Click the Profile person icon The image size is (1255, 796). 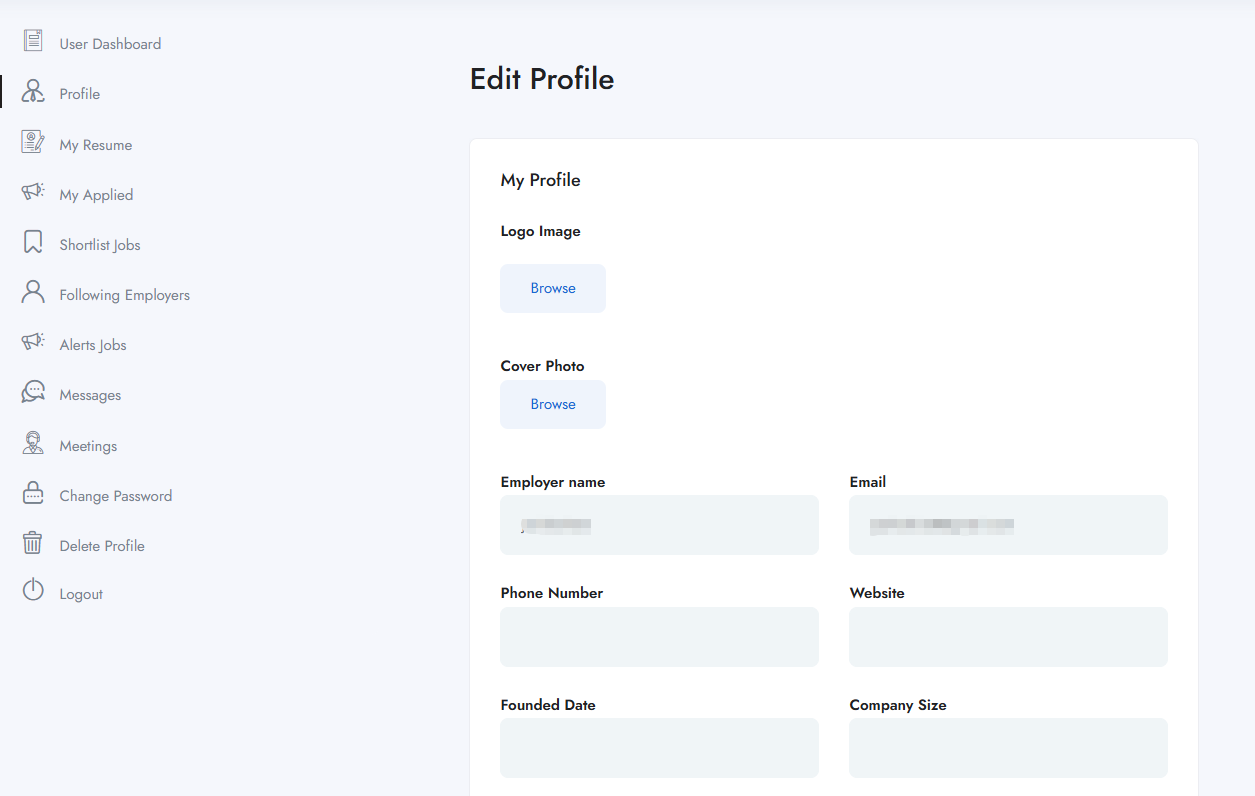33,92
